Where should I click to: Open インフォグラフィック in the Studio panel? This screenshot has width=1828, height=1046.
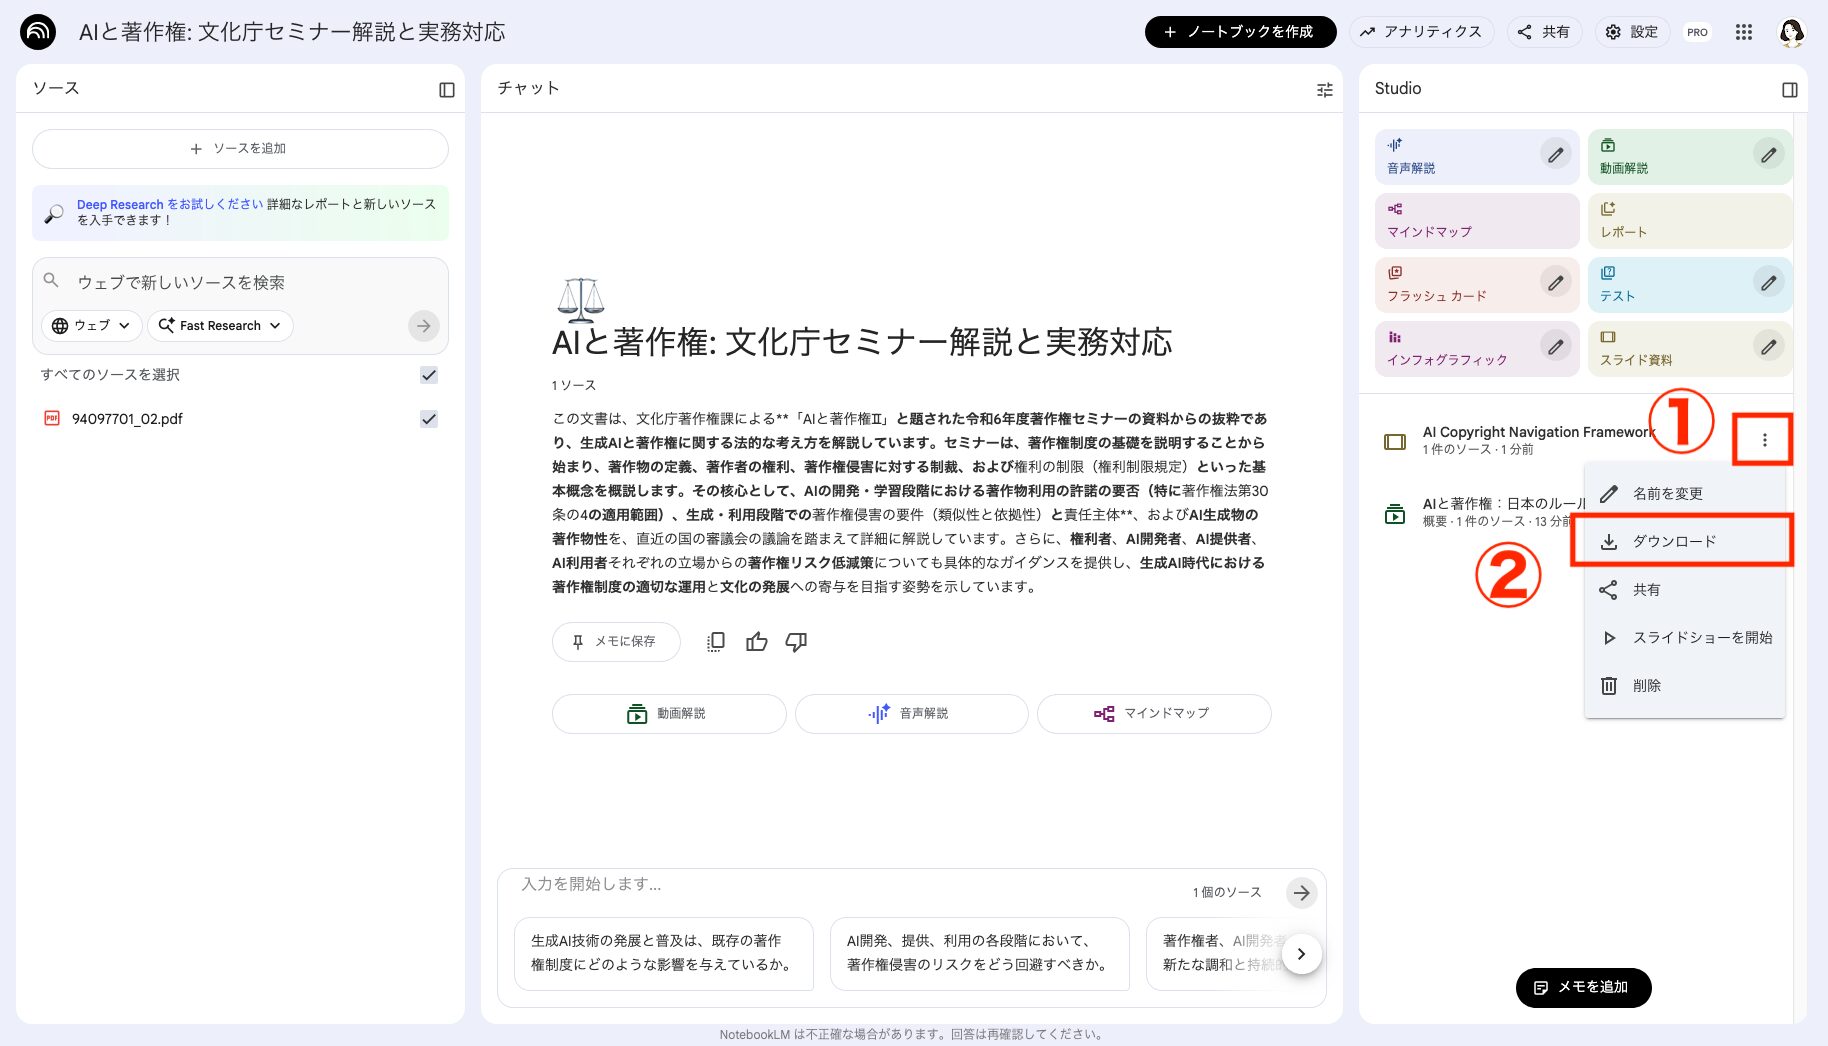(x=1449, y=348)
